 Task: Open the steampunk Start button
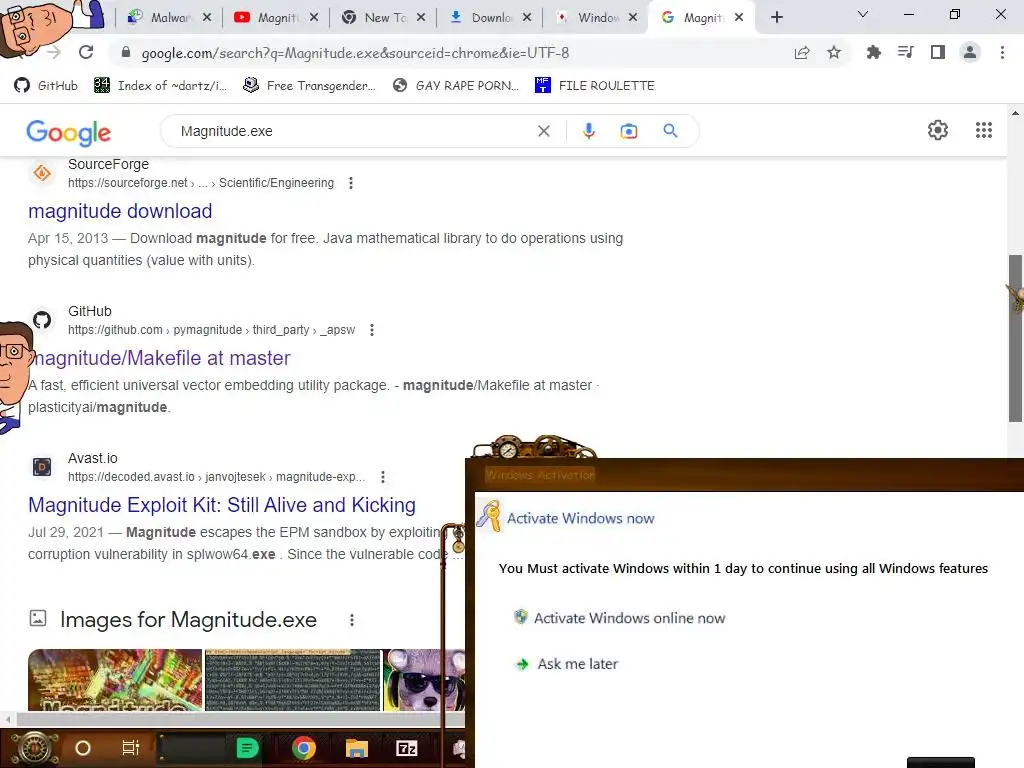pos(35,748)
